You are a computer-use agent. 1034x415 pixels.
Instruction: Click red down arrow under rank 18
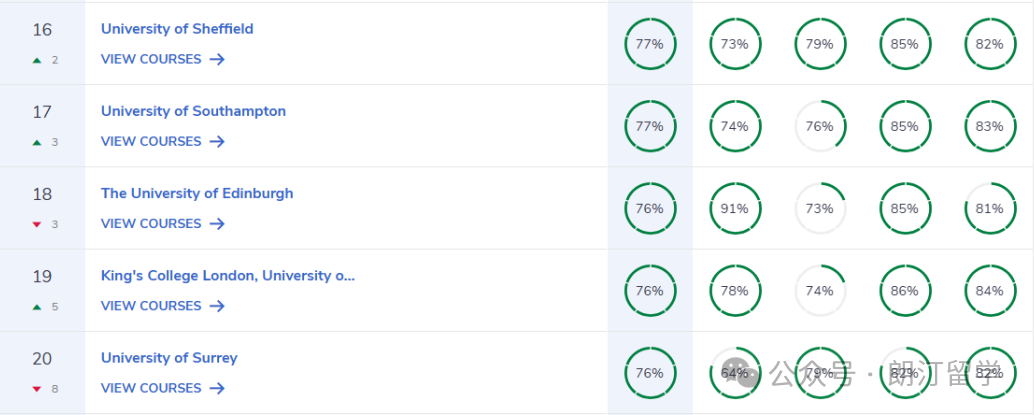38,224
